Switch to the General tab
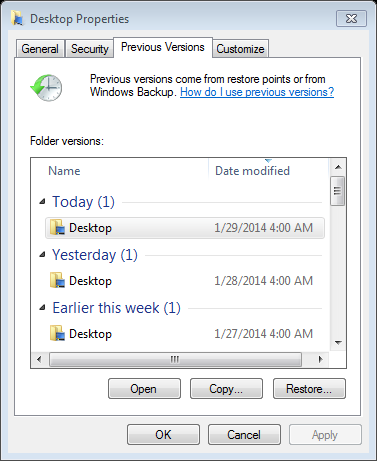The height and width of the screenshot is (461, 377). 40,49
